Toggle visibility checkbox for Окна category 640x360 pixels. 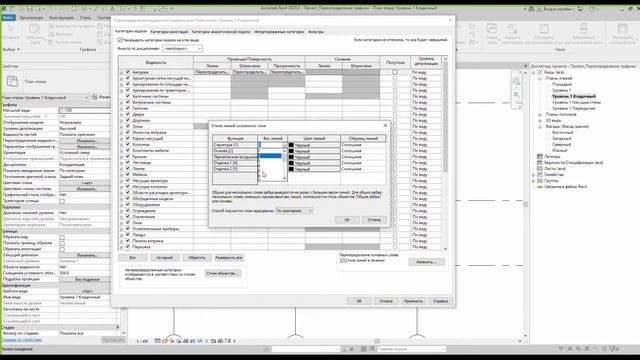click(x=128, y=223)
